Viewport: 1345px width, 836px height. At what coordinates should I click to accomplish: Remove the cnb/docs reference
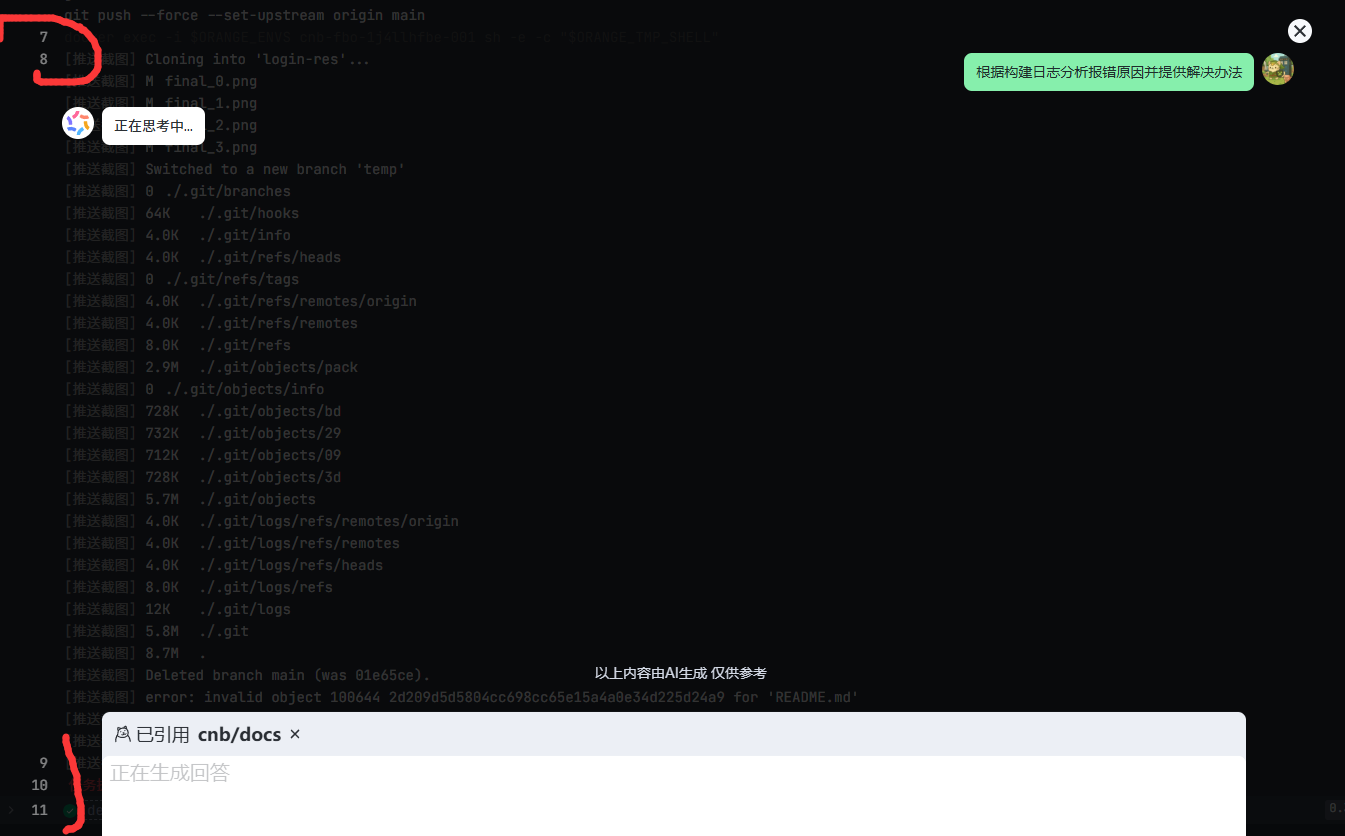(295, 734)
